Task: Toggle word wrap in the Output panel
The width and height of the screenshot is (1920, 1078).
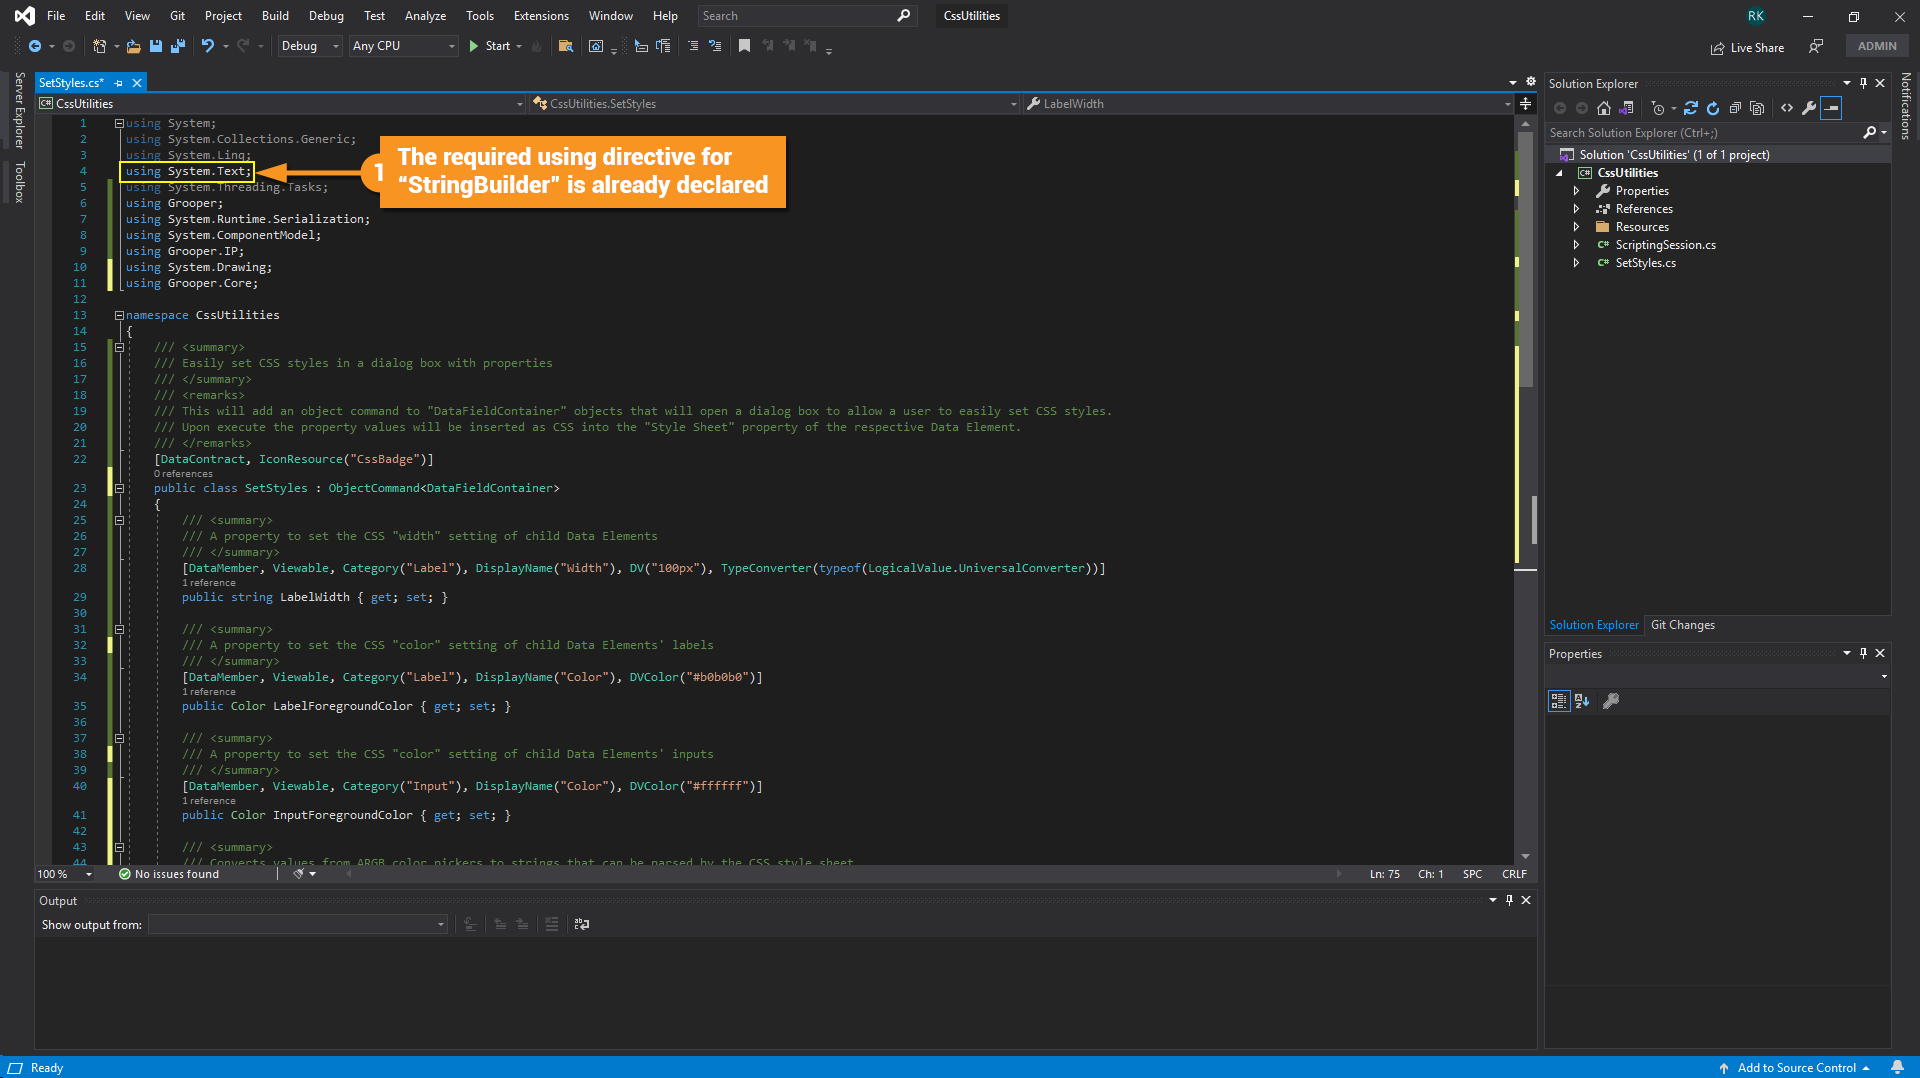Action: click(x=582, y=924)
